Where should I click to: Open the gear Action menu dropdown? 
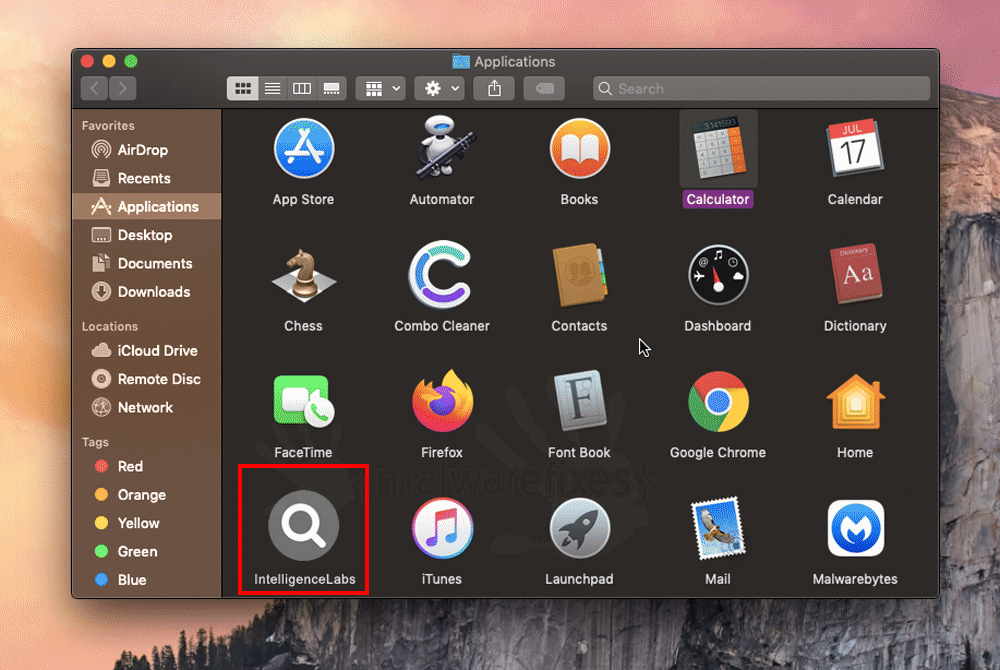pyautogui.click(x=440, y=88)
